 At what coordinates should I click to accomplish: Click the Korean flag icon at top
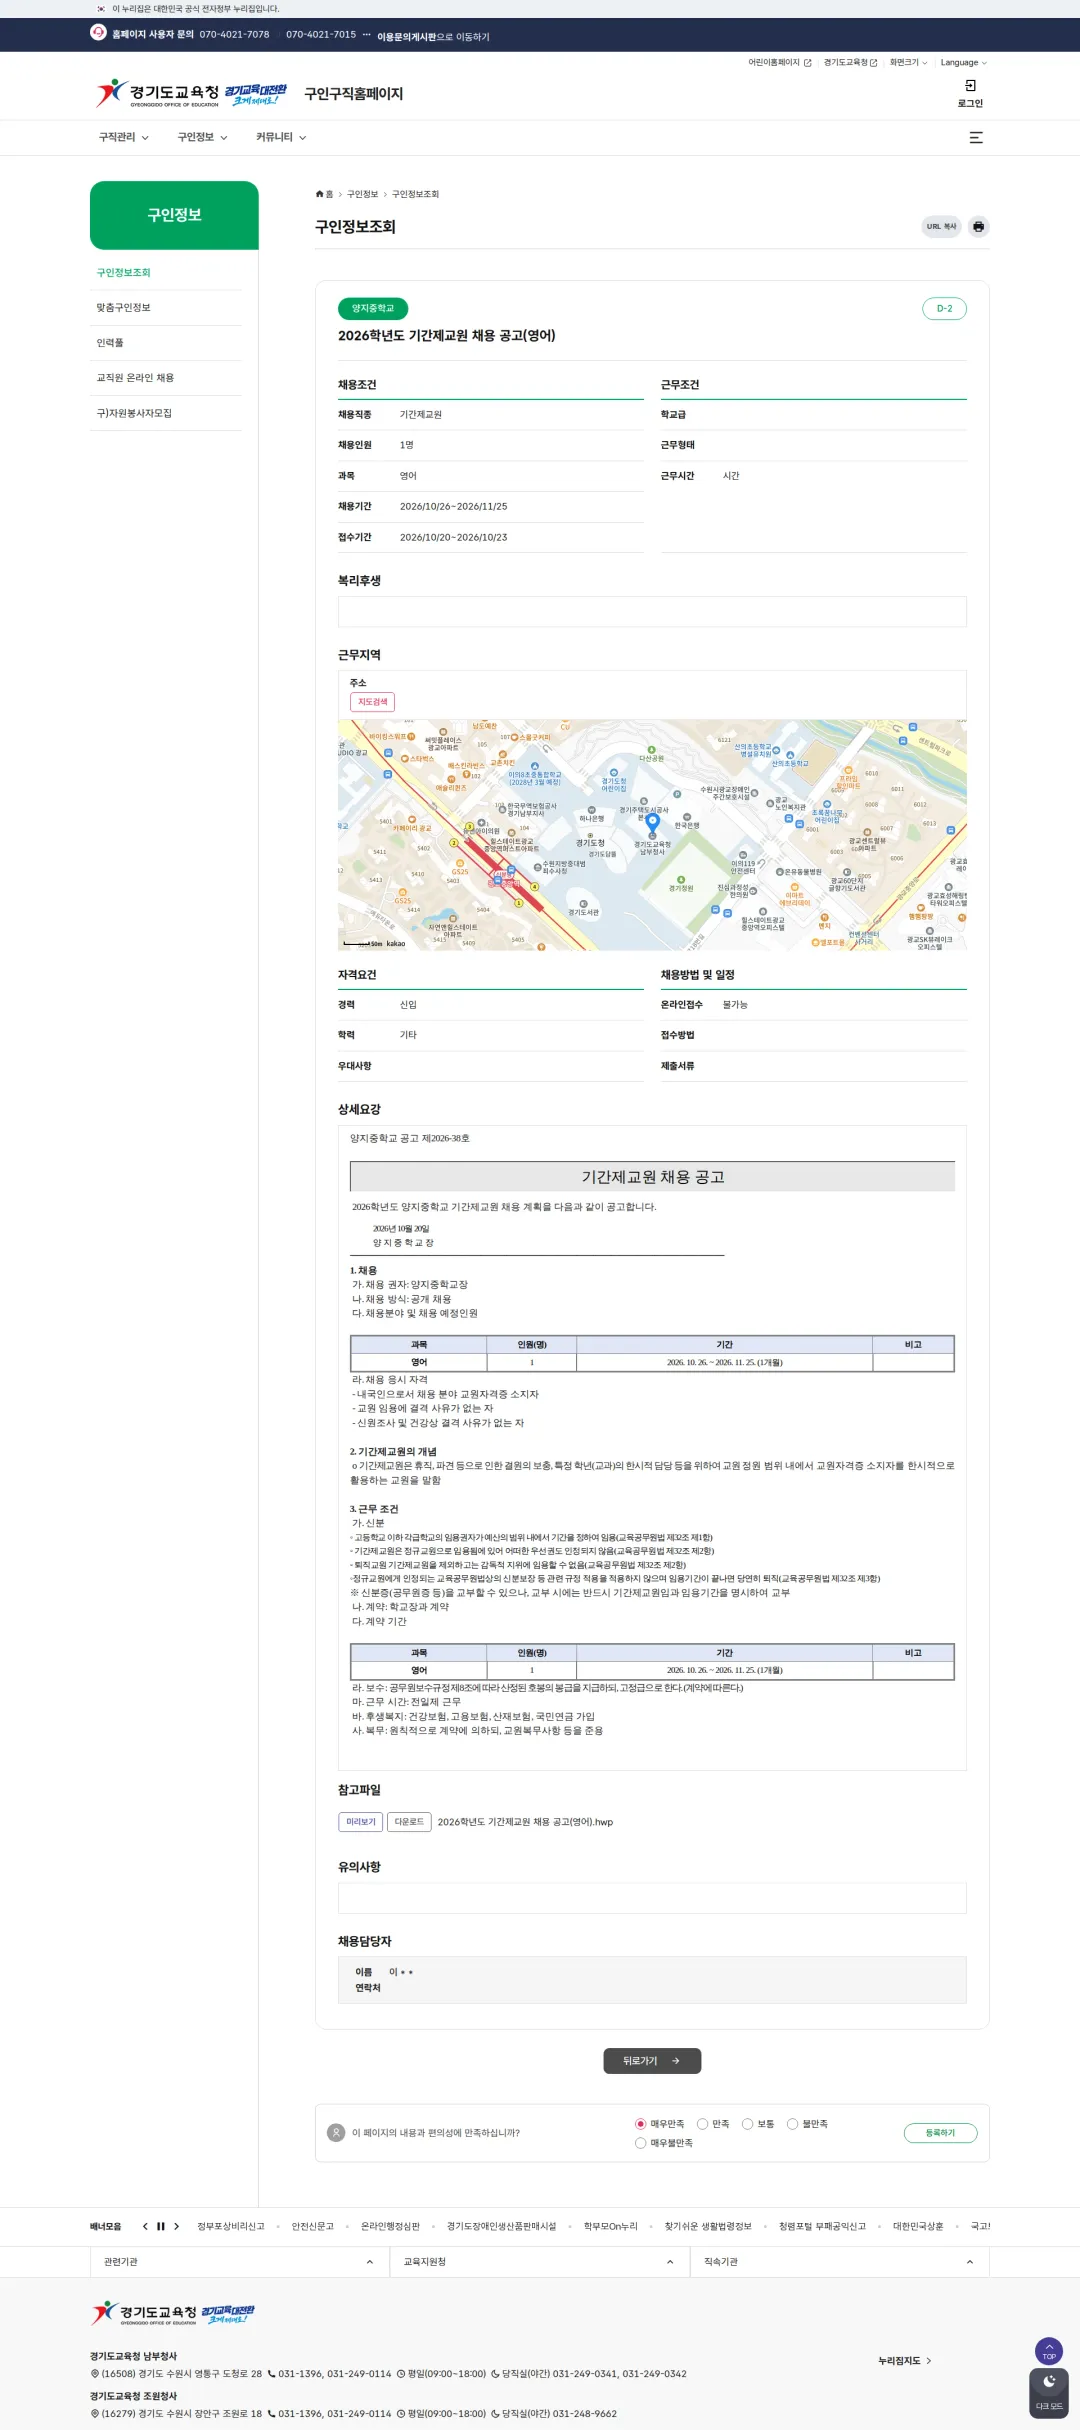[x=101, y=9]
